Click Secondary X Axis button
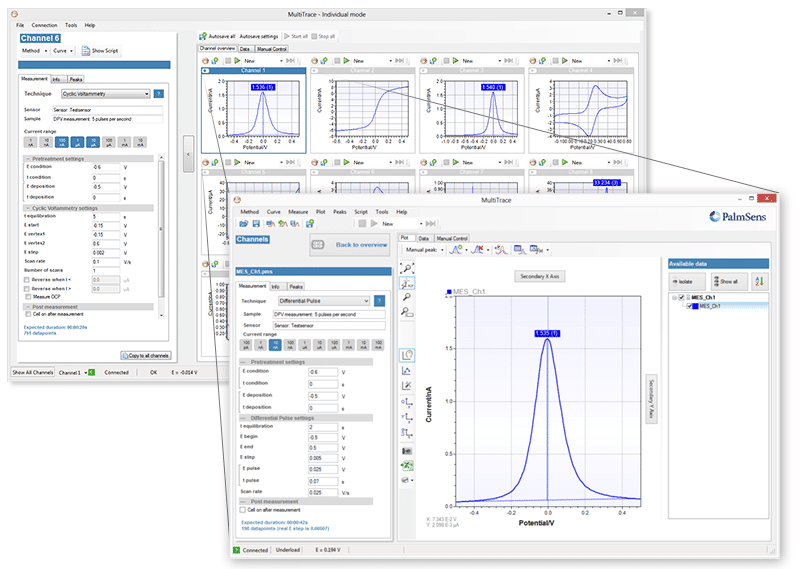800x569 pixels. [539, 277]
